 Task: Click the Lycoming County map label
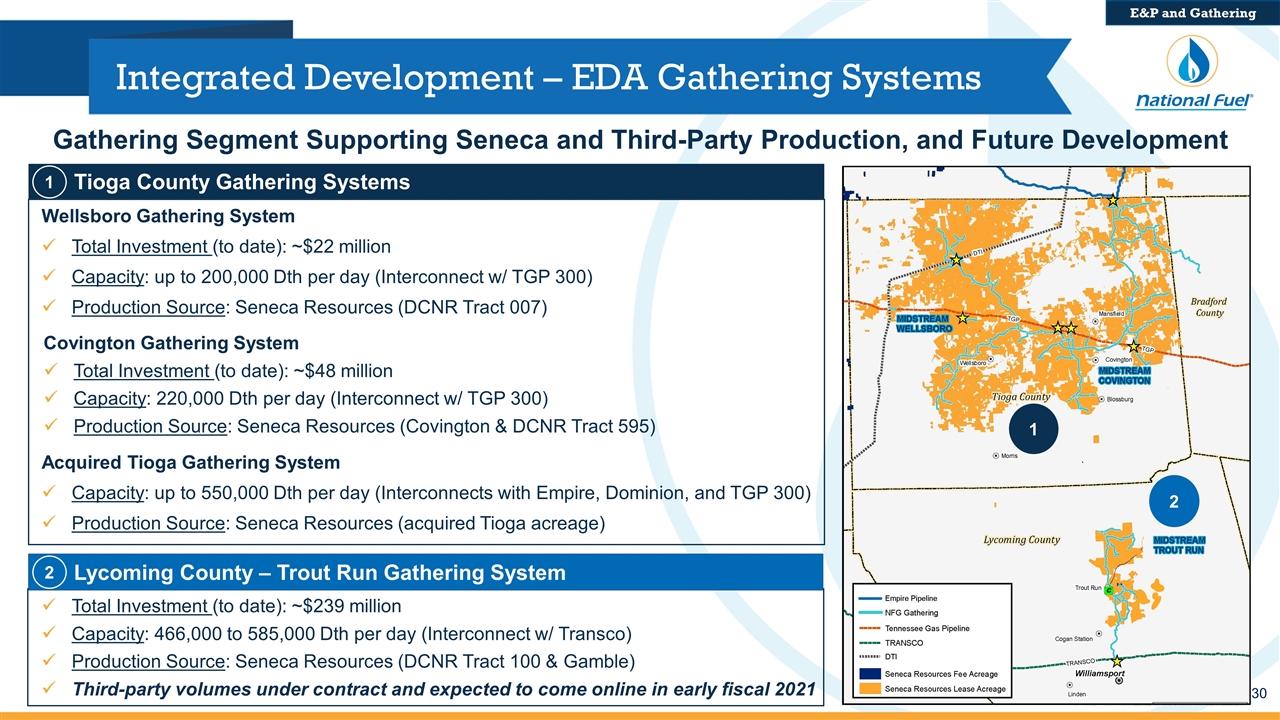[x=1019, y=540]
